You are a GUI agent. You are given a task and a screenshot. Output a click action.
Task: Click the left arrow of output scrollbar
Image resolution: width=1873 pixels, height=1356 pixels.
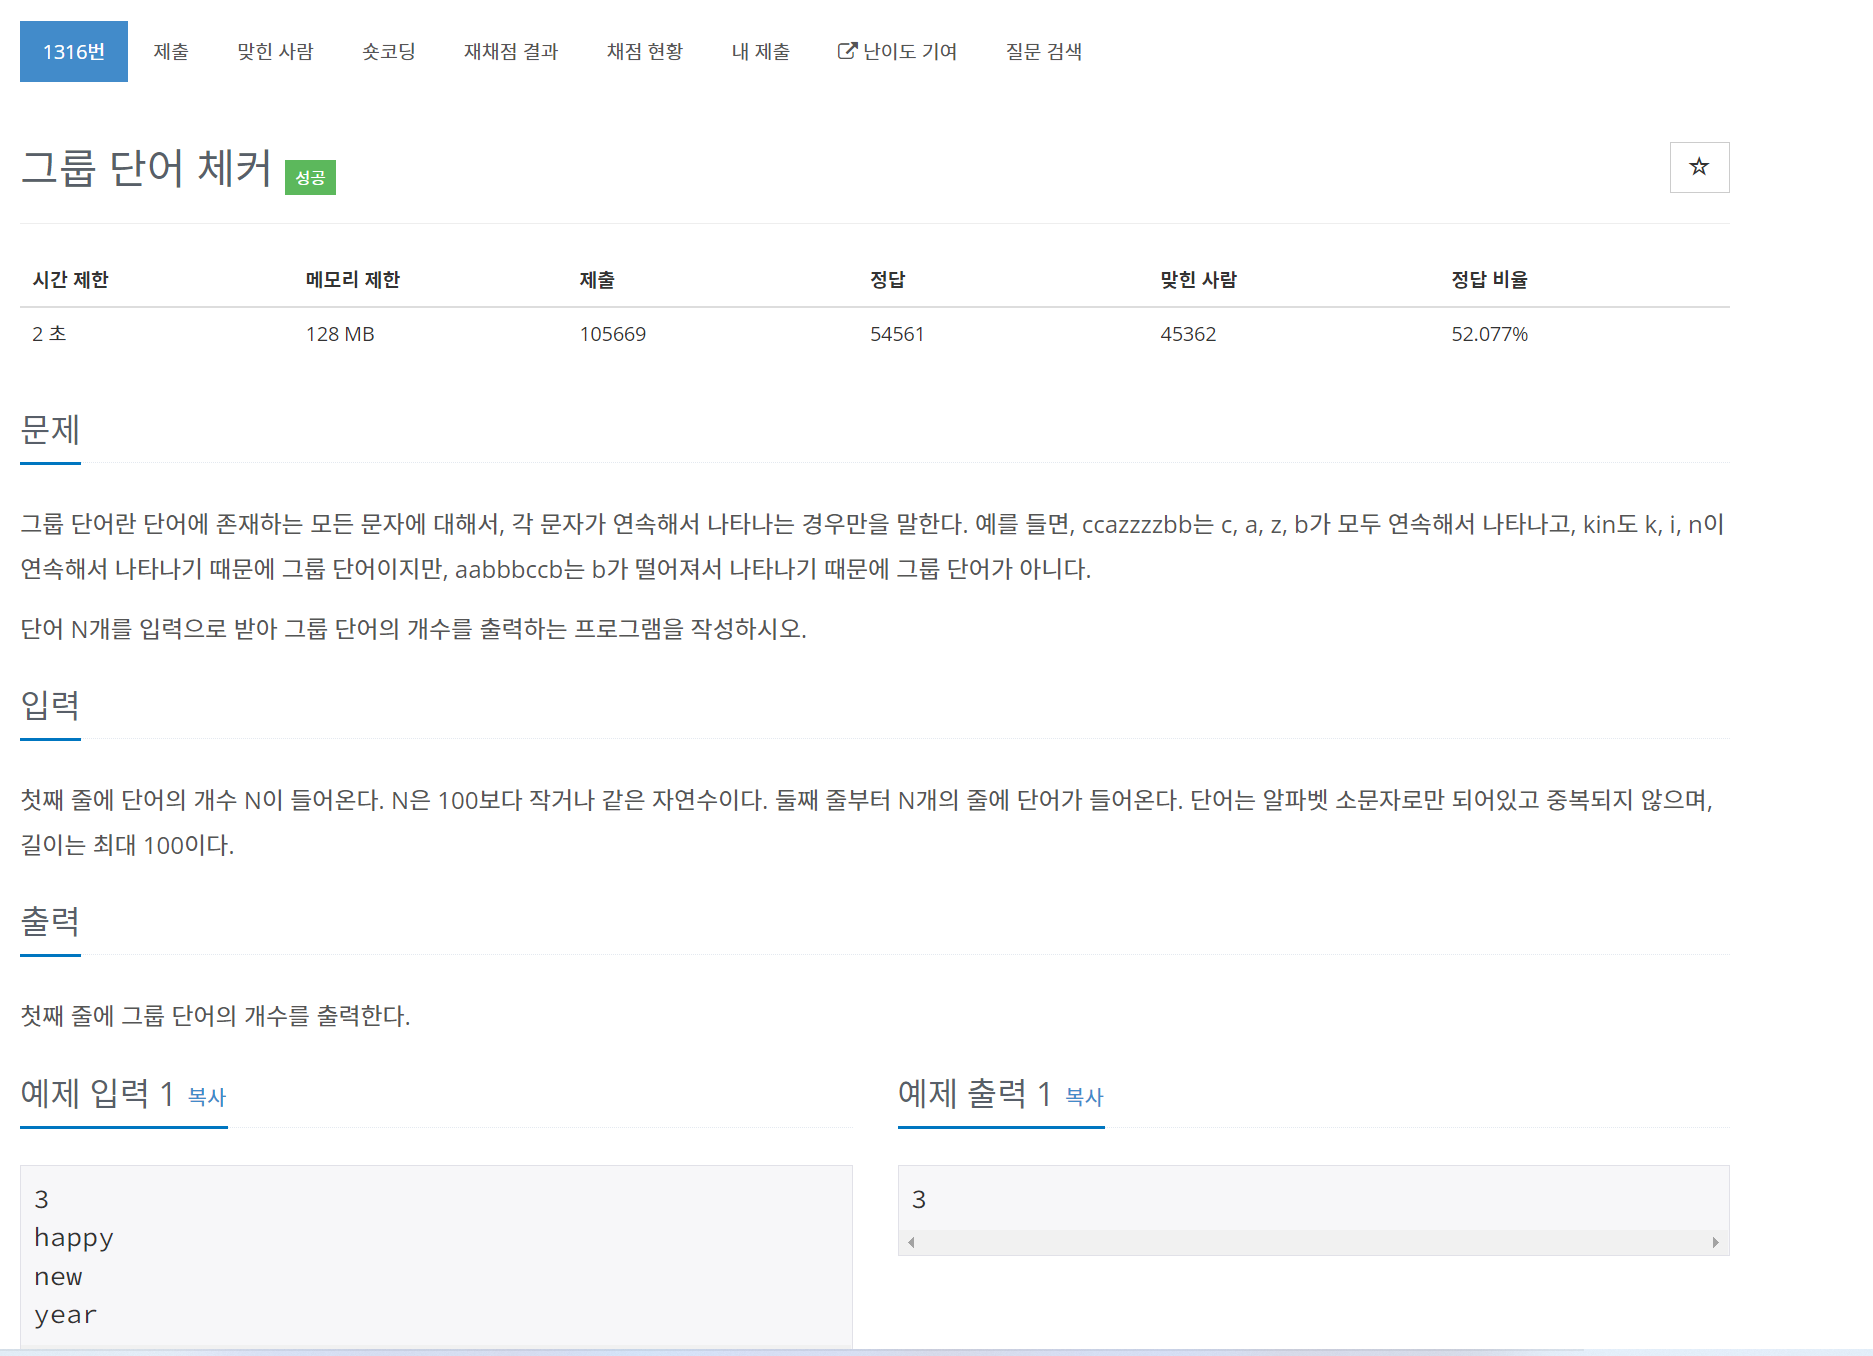(911, 1242)
